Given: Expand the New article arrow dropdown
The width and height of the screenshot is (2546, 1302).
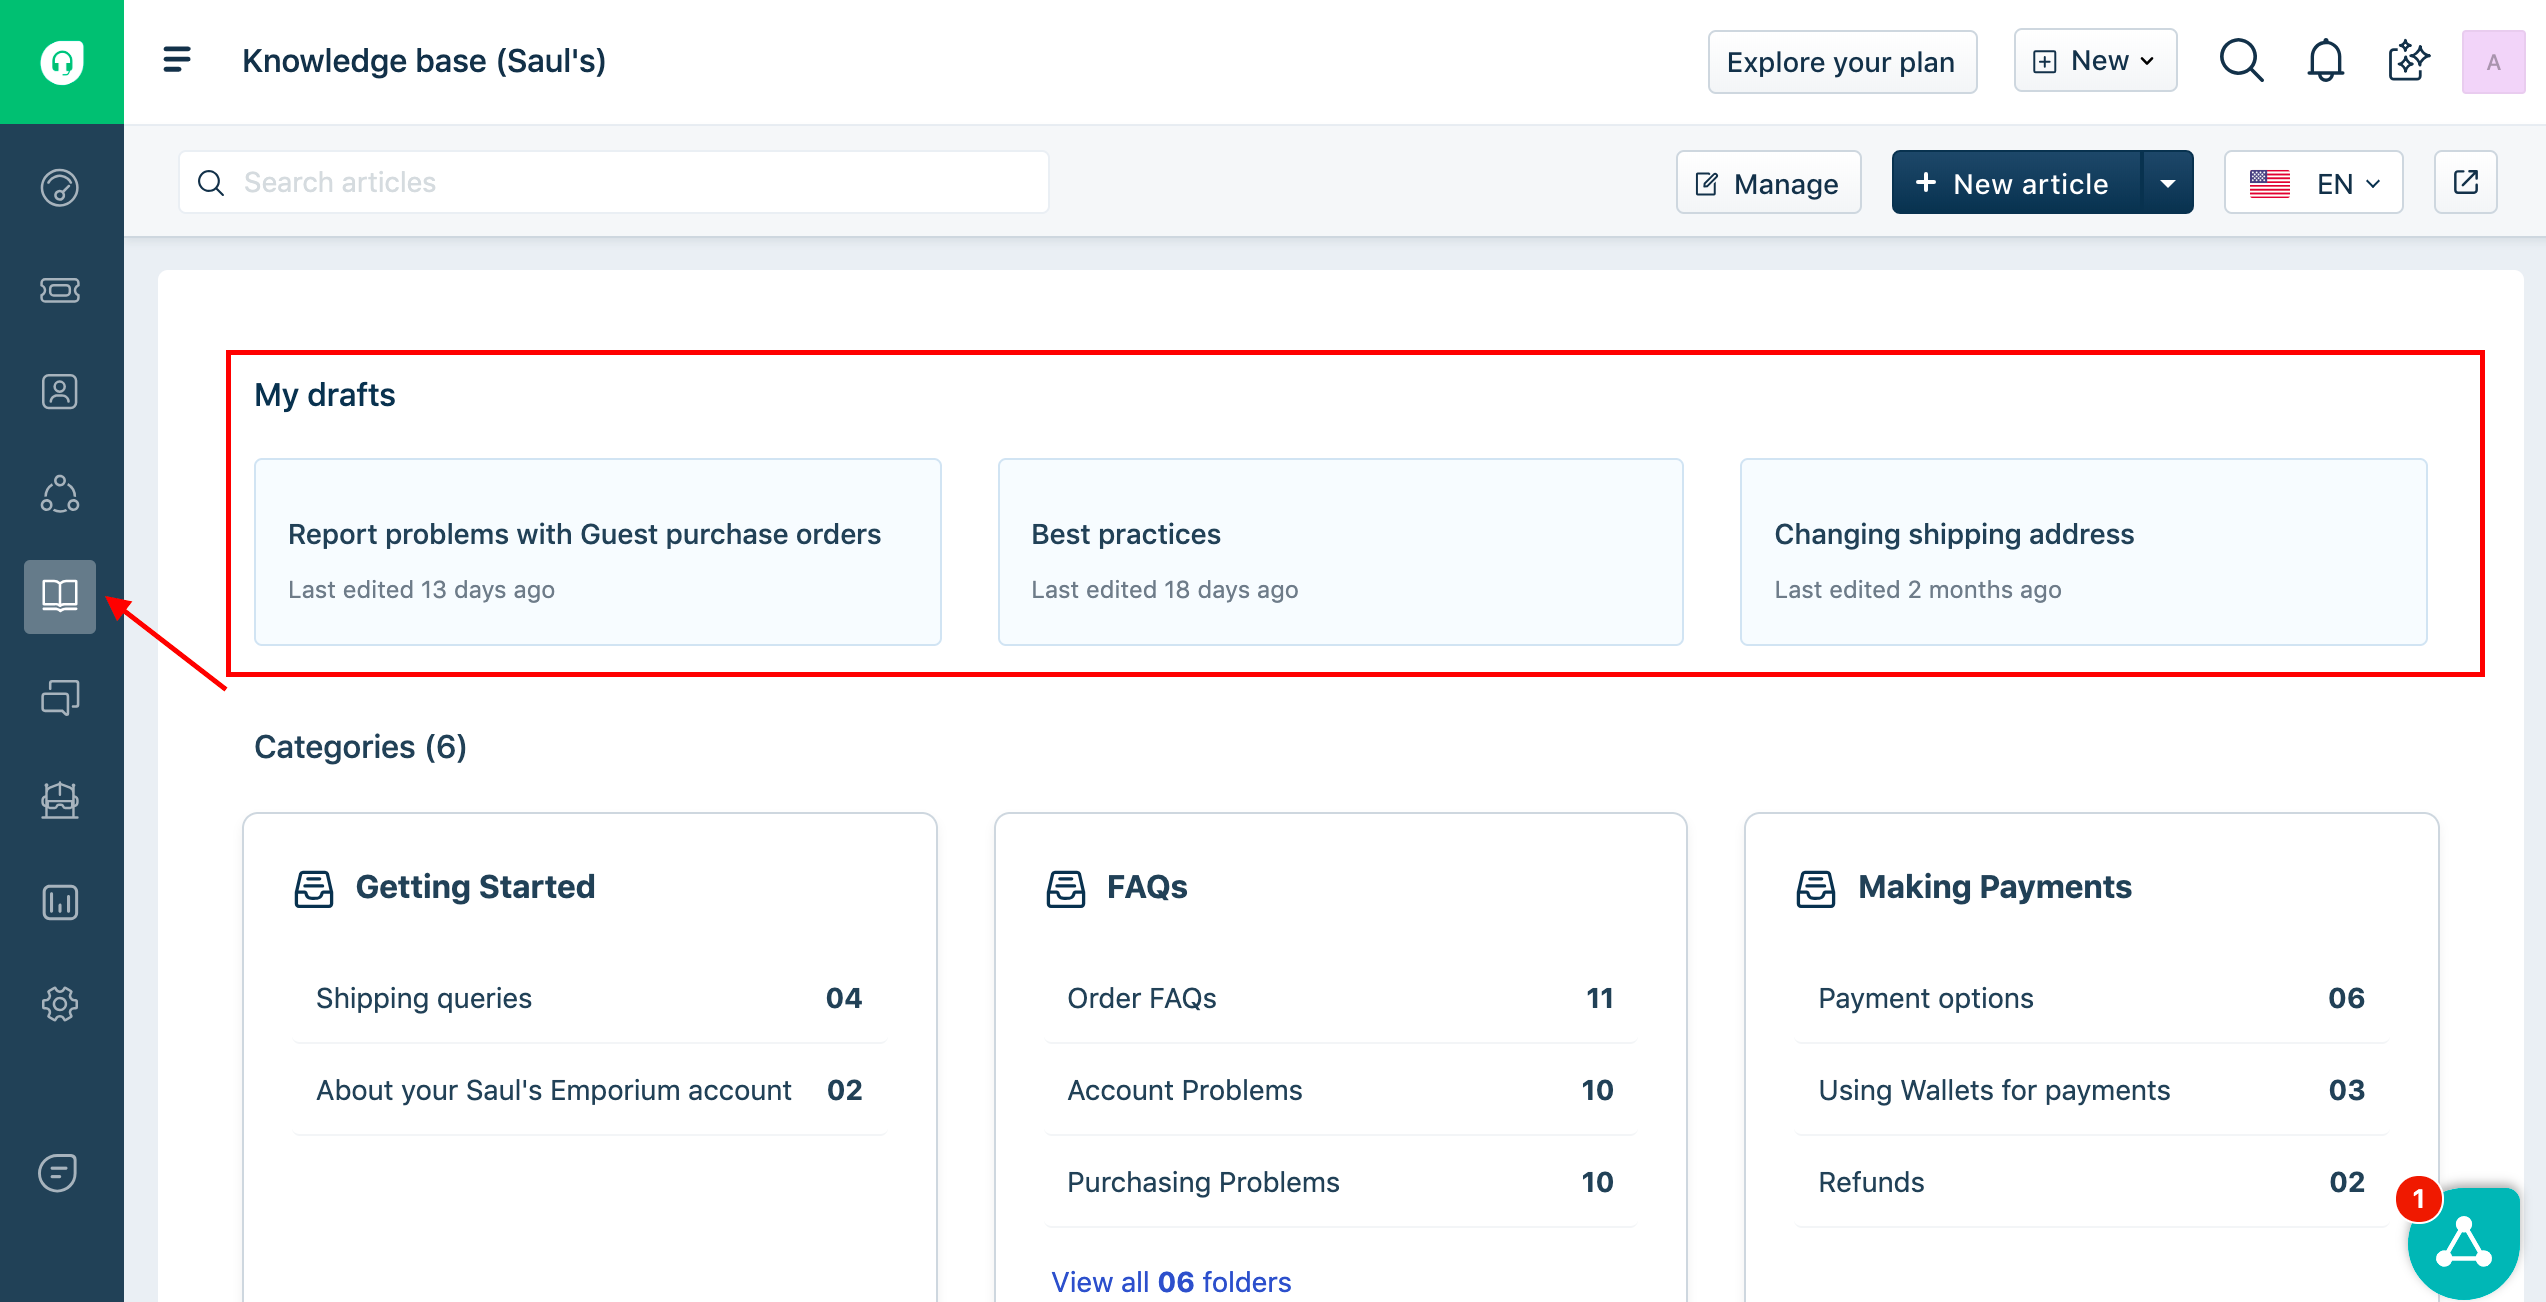Looking at the screenshot, I should pyautogui.click(x=2167, y=183).
